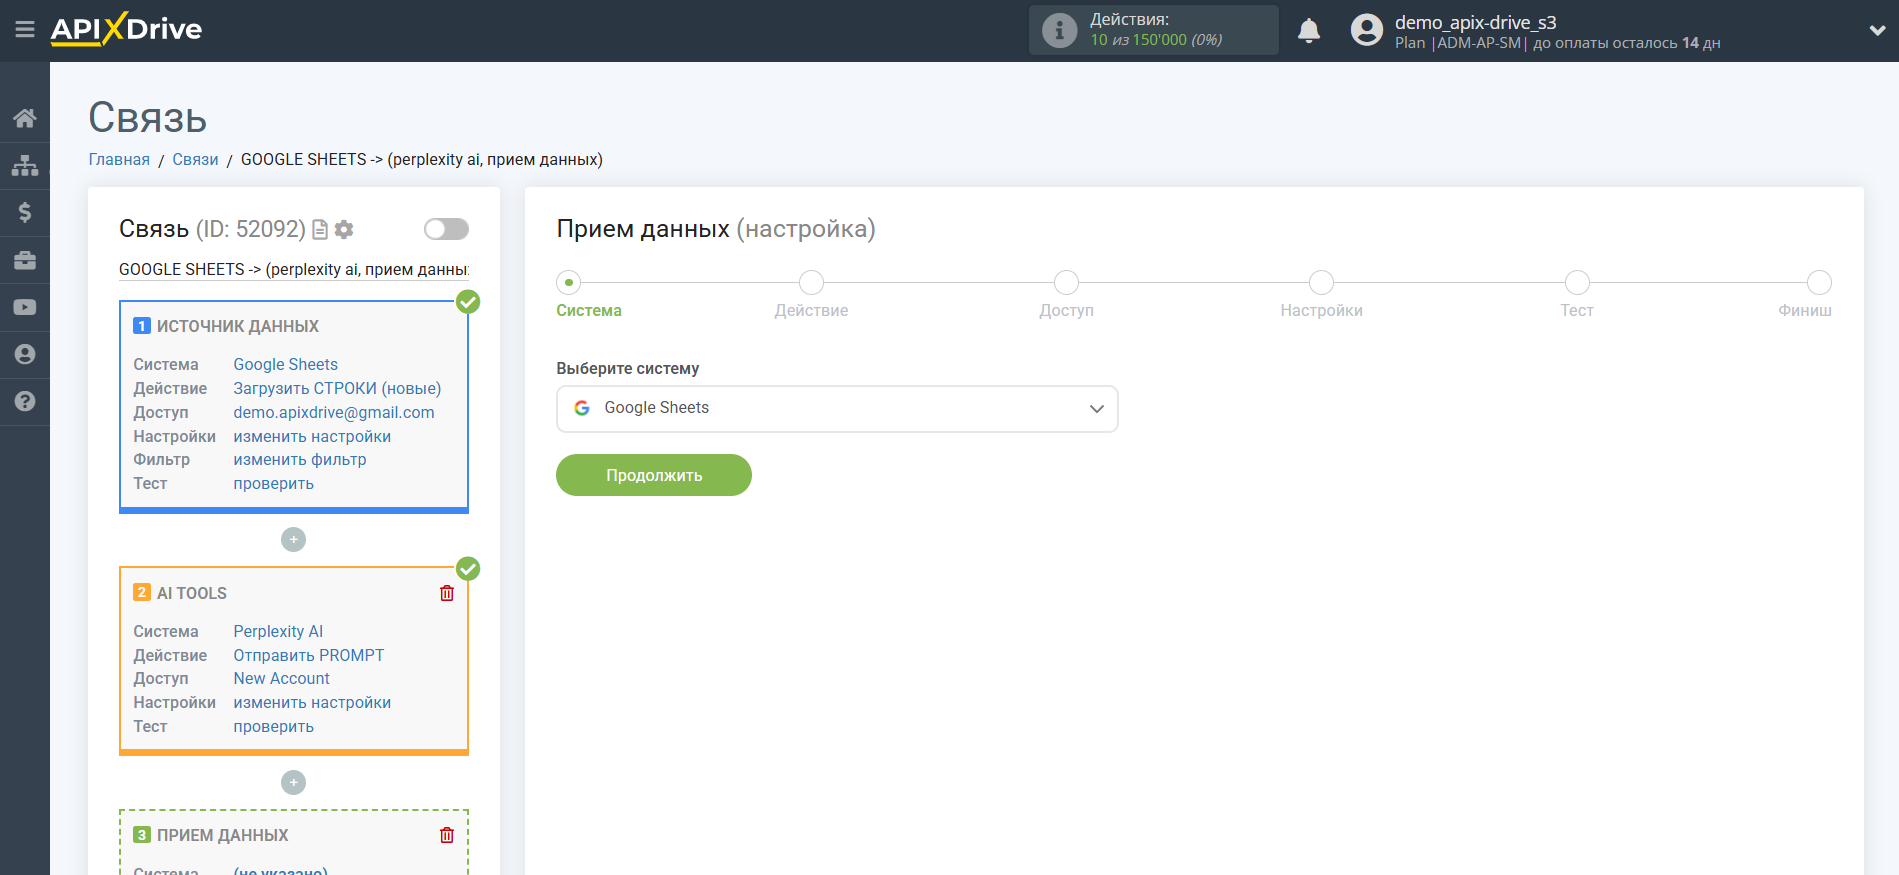Click demo.apixdrive@gmail.com access link
Viewport: 1899px width, 875px height.
[334, 413]
